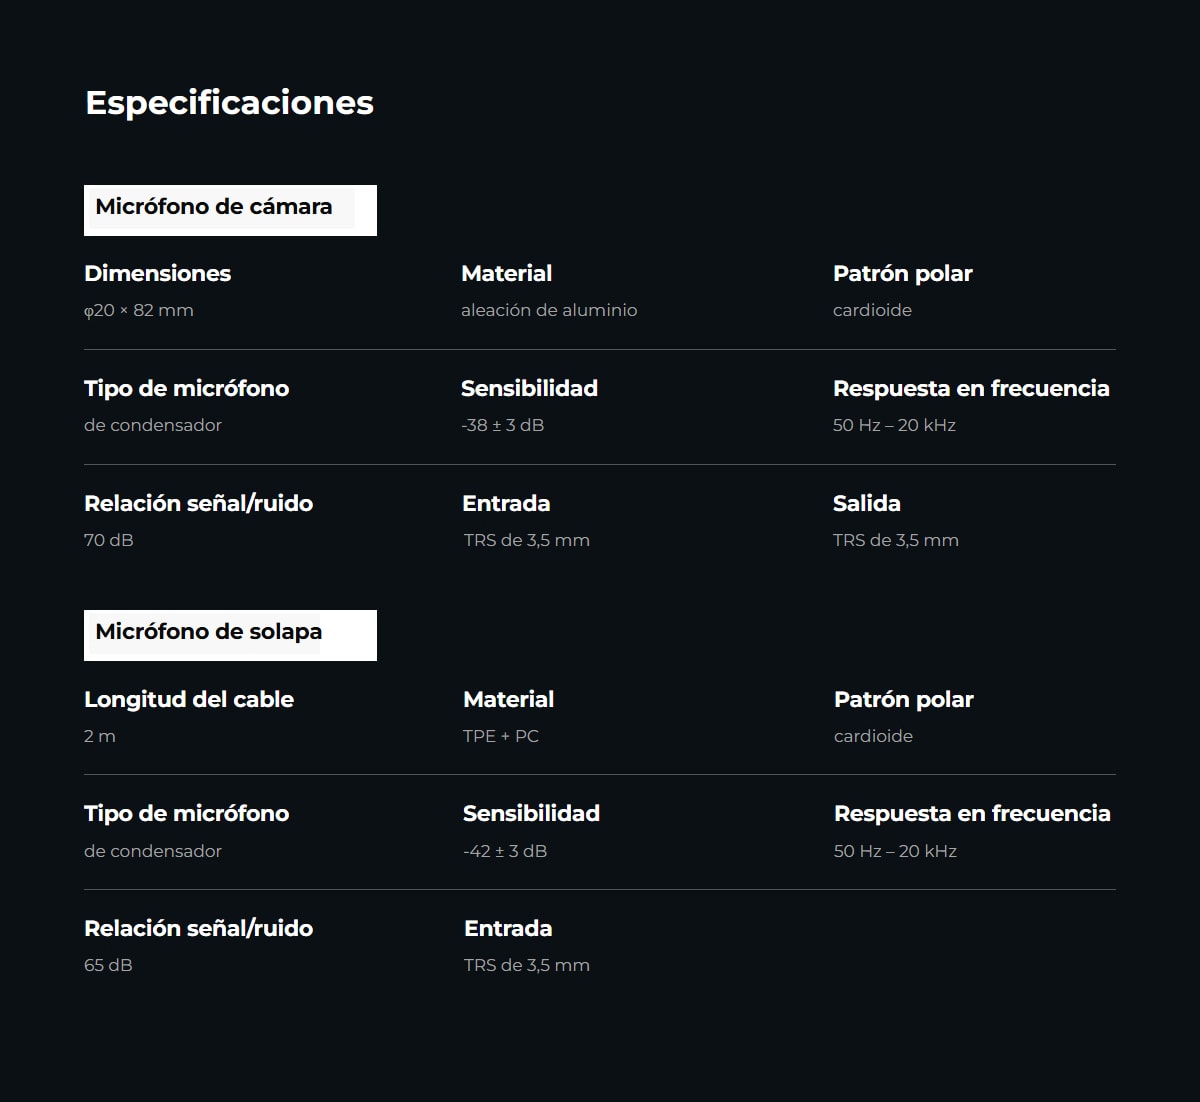Click Tipo de micrófono in solapa section
Screen dimensions: 1200x1102
187,813
